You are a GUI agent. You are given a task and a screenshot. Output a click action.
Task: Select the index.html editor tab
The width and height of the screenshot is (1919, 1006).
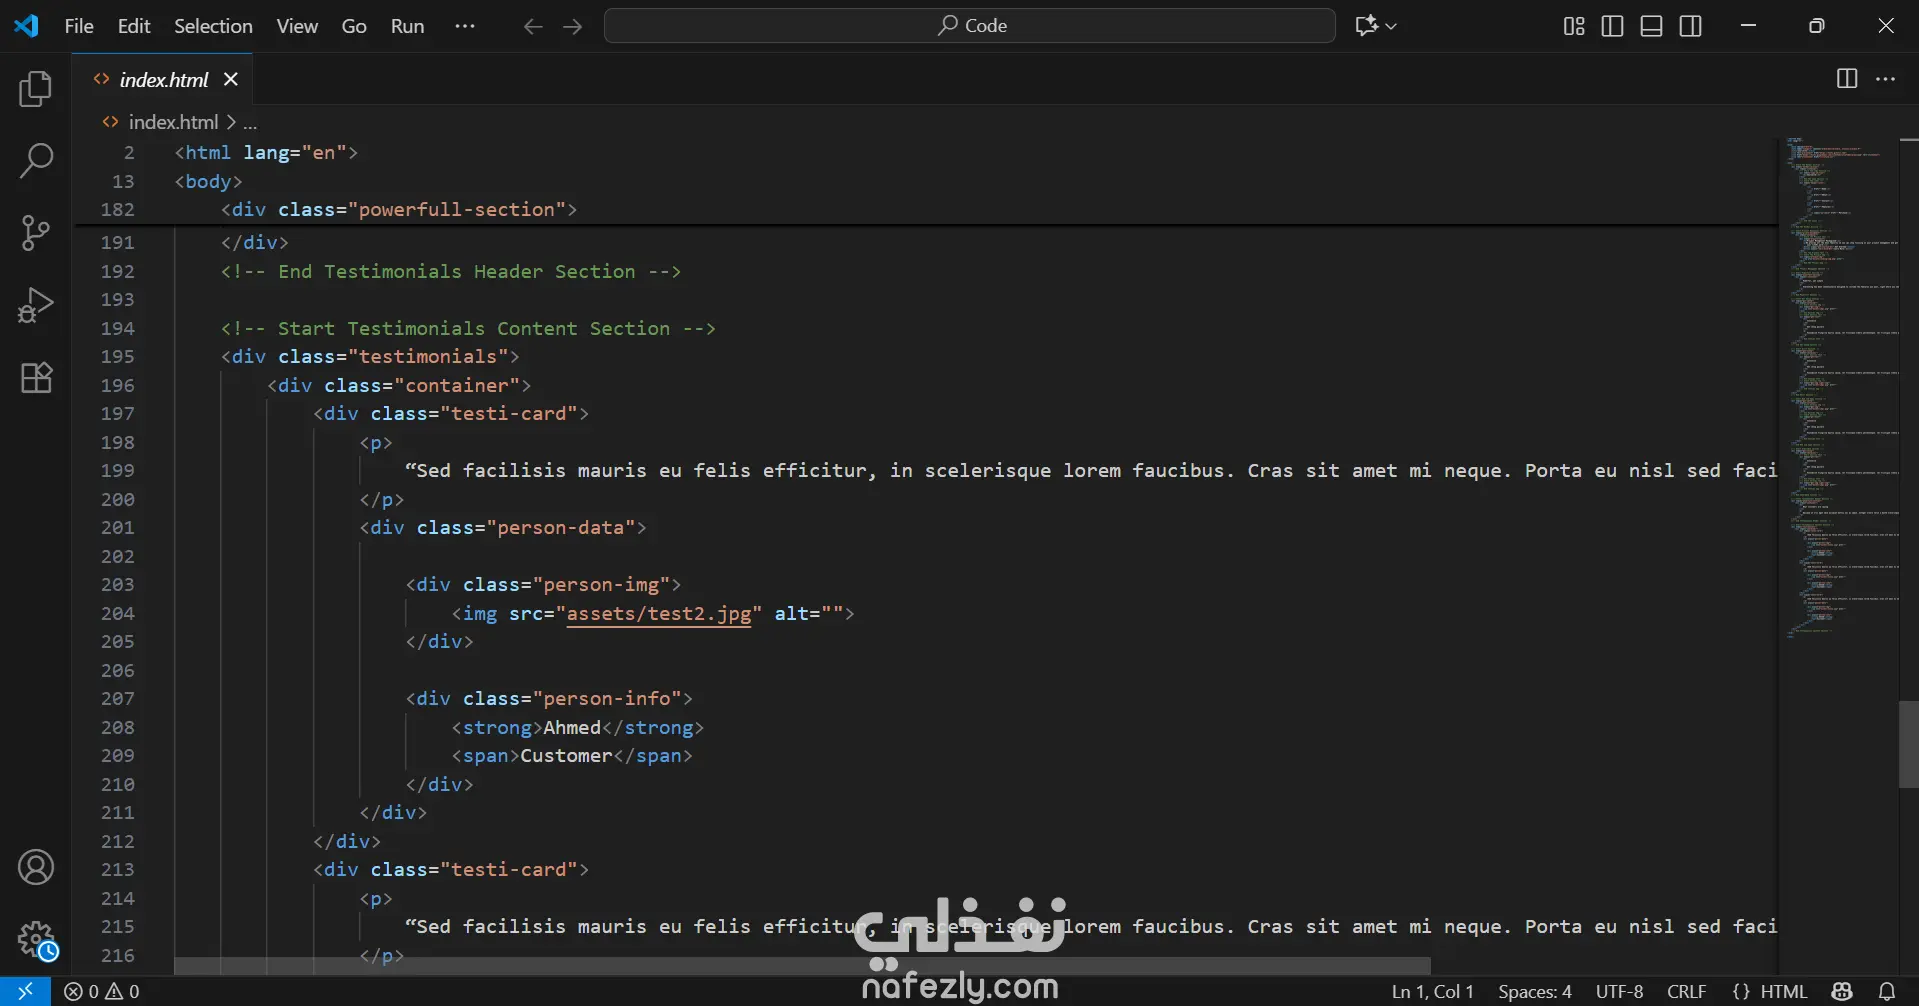[163, 79]
